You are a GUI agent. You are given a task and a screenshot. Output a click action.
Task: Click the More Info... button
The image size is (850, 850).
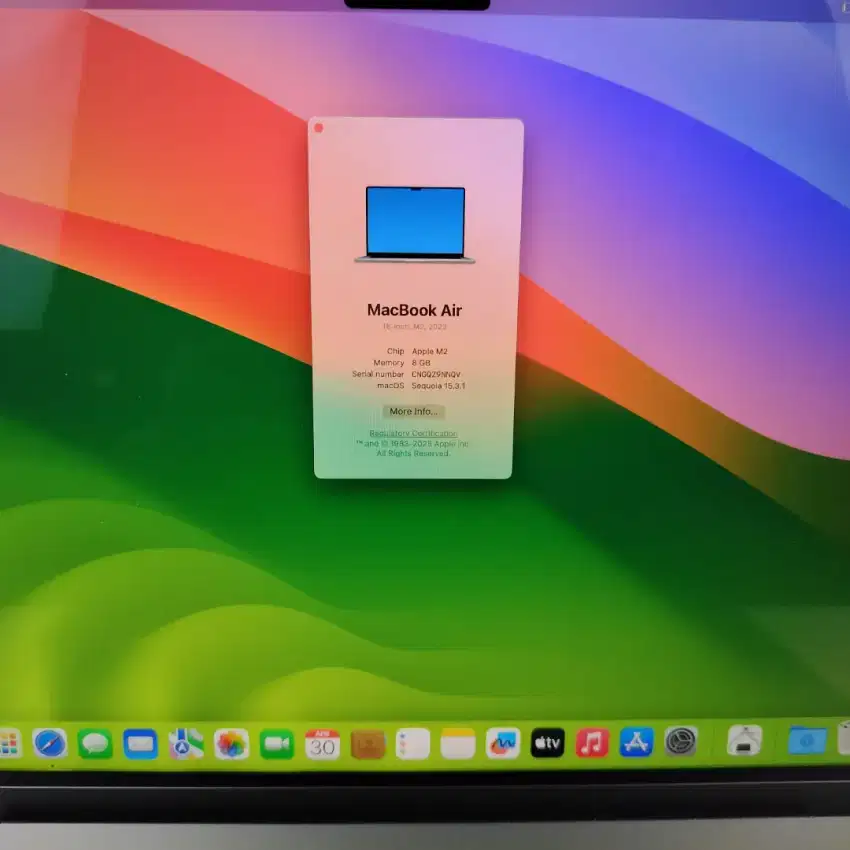pos(414,411)
